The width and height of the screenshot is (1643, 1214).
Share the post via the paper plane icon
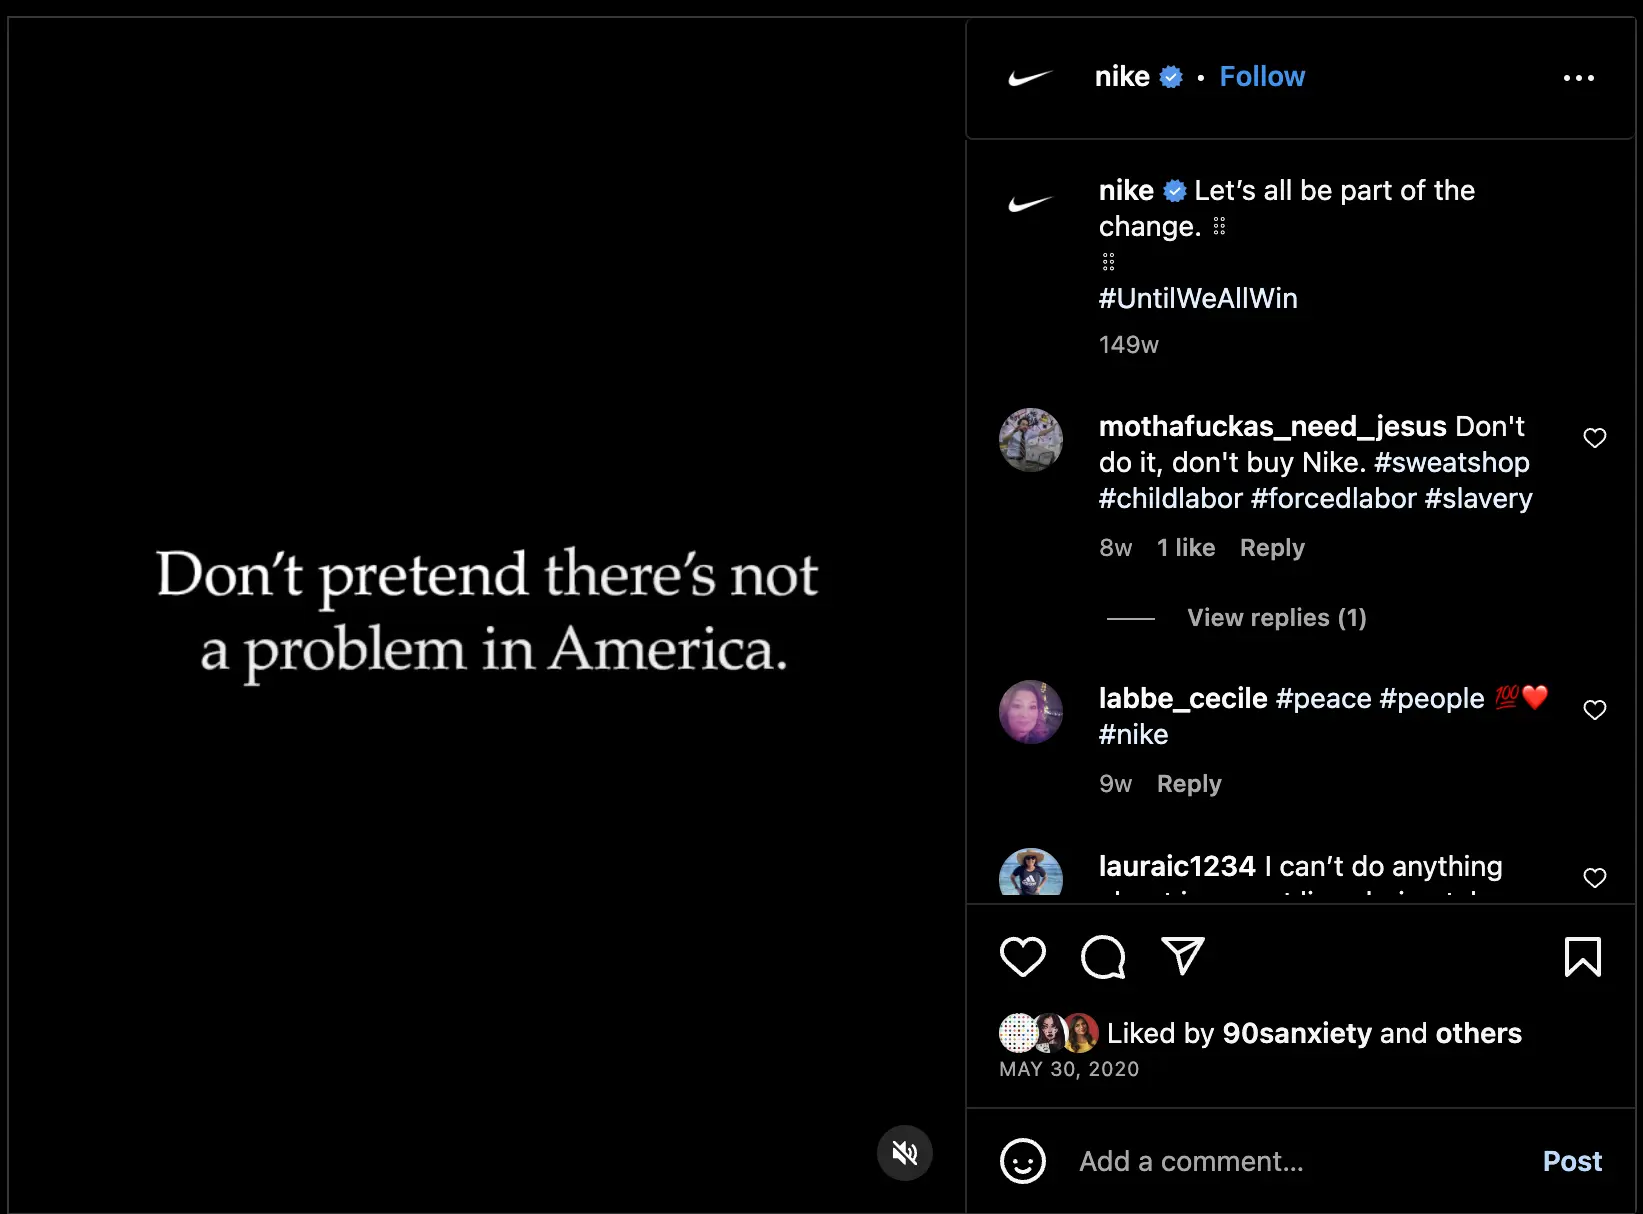coord(1182,957)
